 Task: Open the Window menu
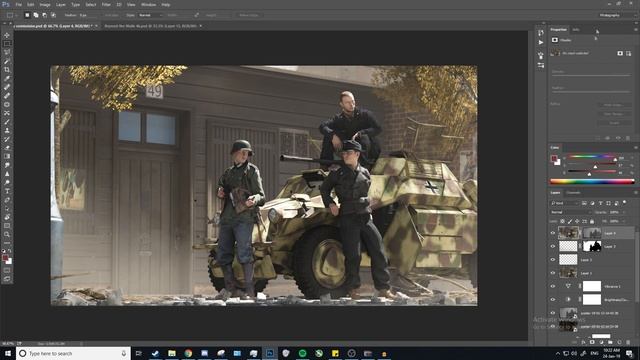click(148, 4)
